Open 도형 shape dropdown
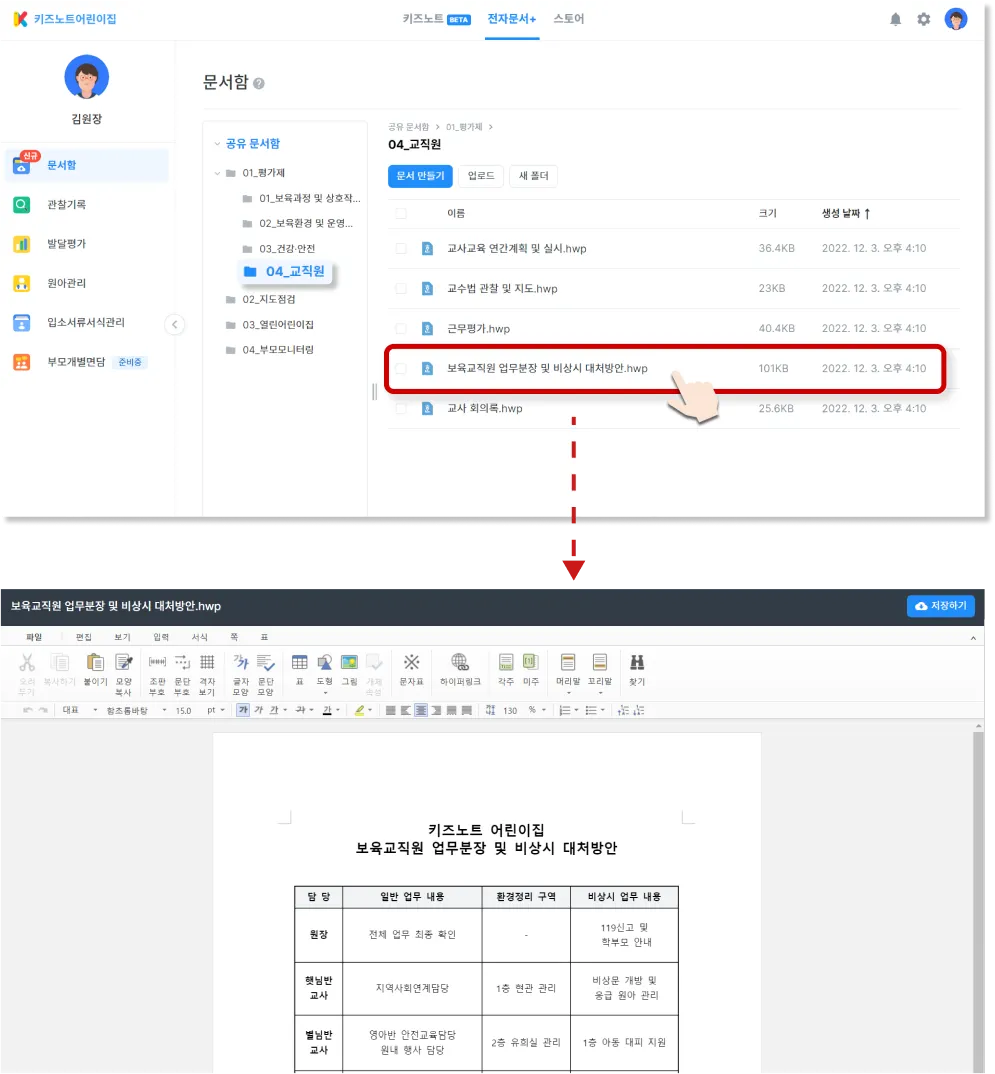Viewport: 995px width, 1074px height. [x=325, y=692]
